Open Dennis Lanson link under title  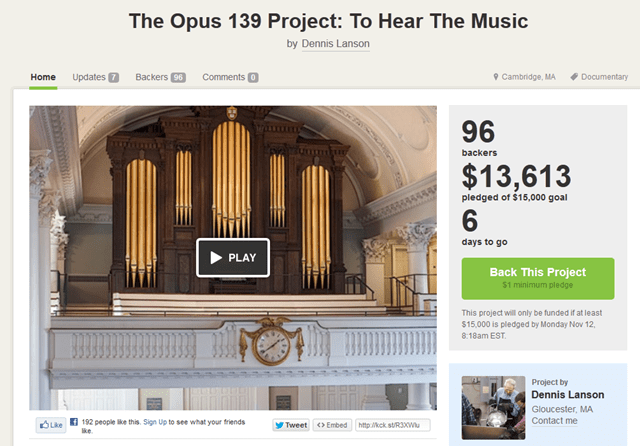click(336, 44)
